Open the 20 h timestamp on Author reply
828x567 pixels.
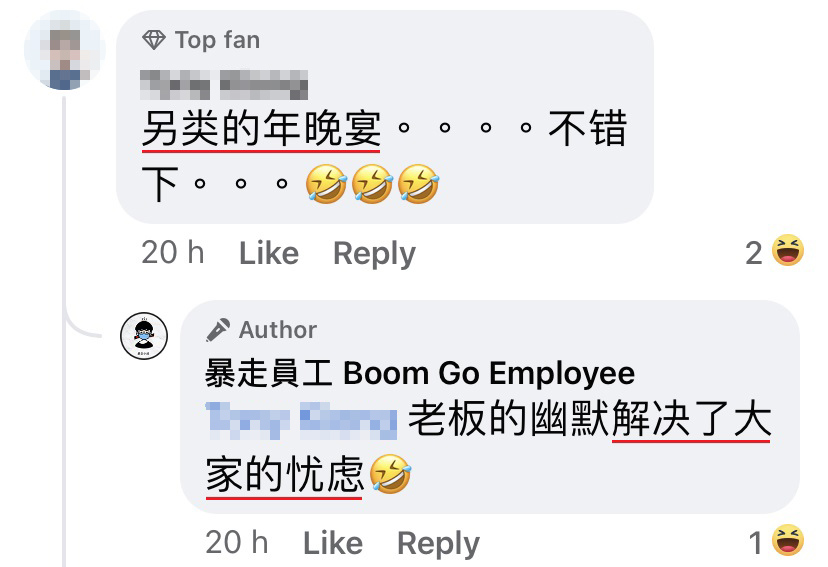(x=237, y=543)
